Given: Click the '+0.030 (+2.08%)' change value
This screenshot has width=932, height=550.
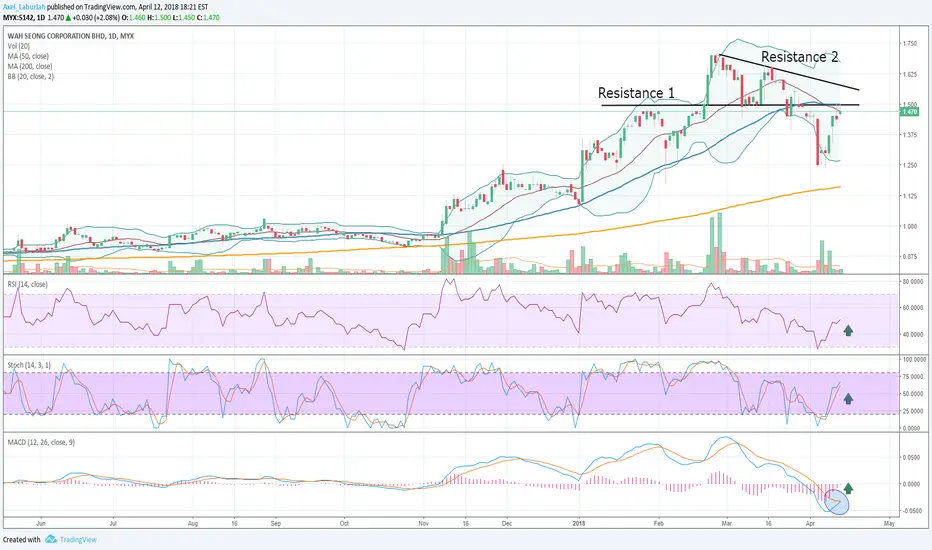Looking at the screenshot, I should [96, 18].
